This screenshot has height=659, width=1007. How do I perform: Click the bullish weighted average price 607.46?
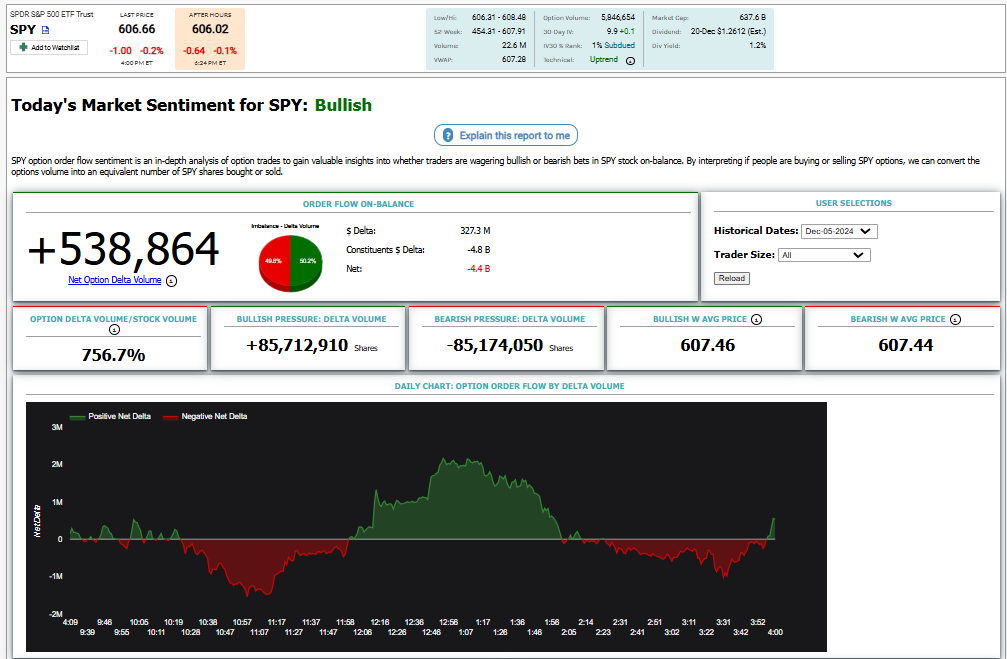708,346
